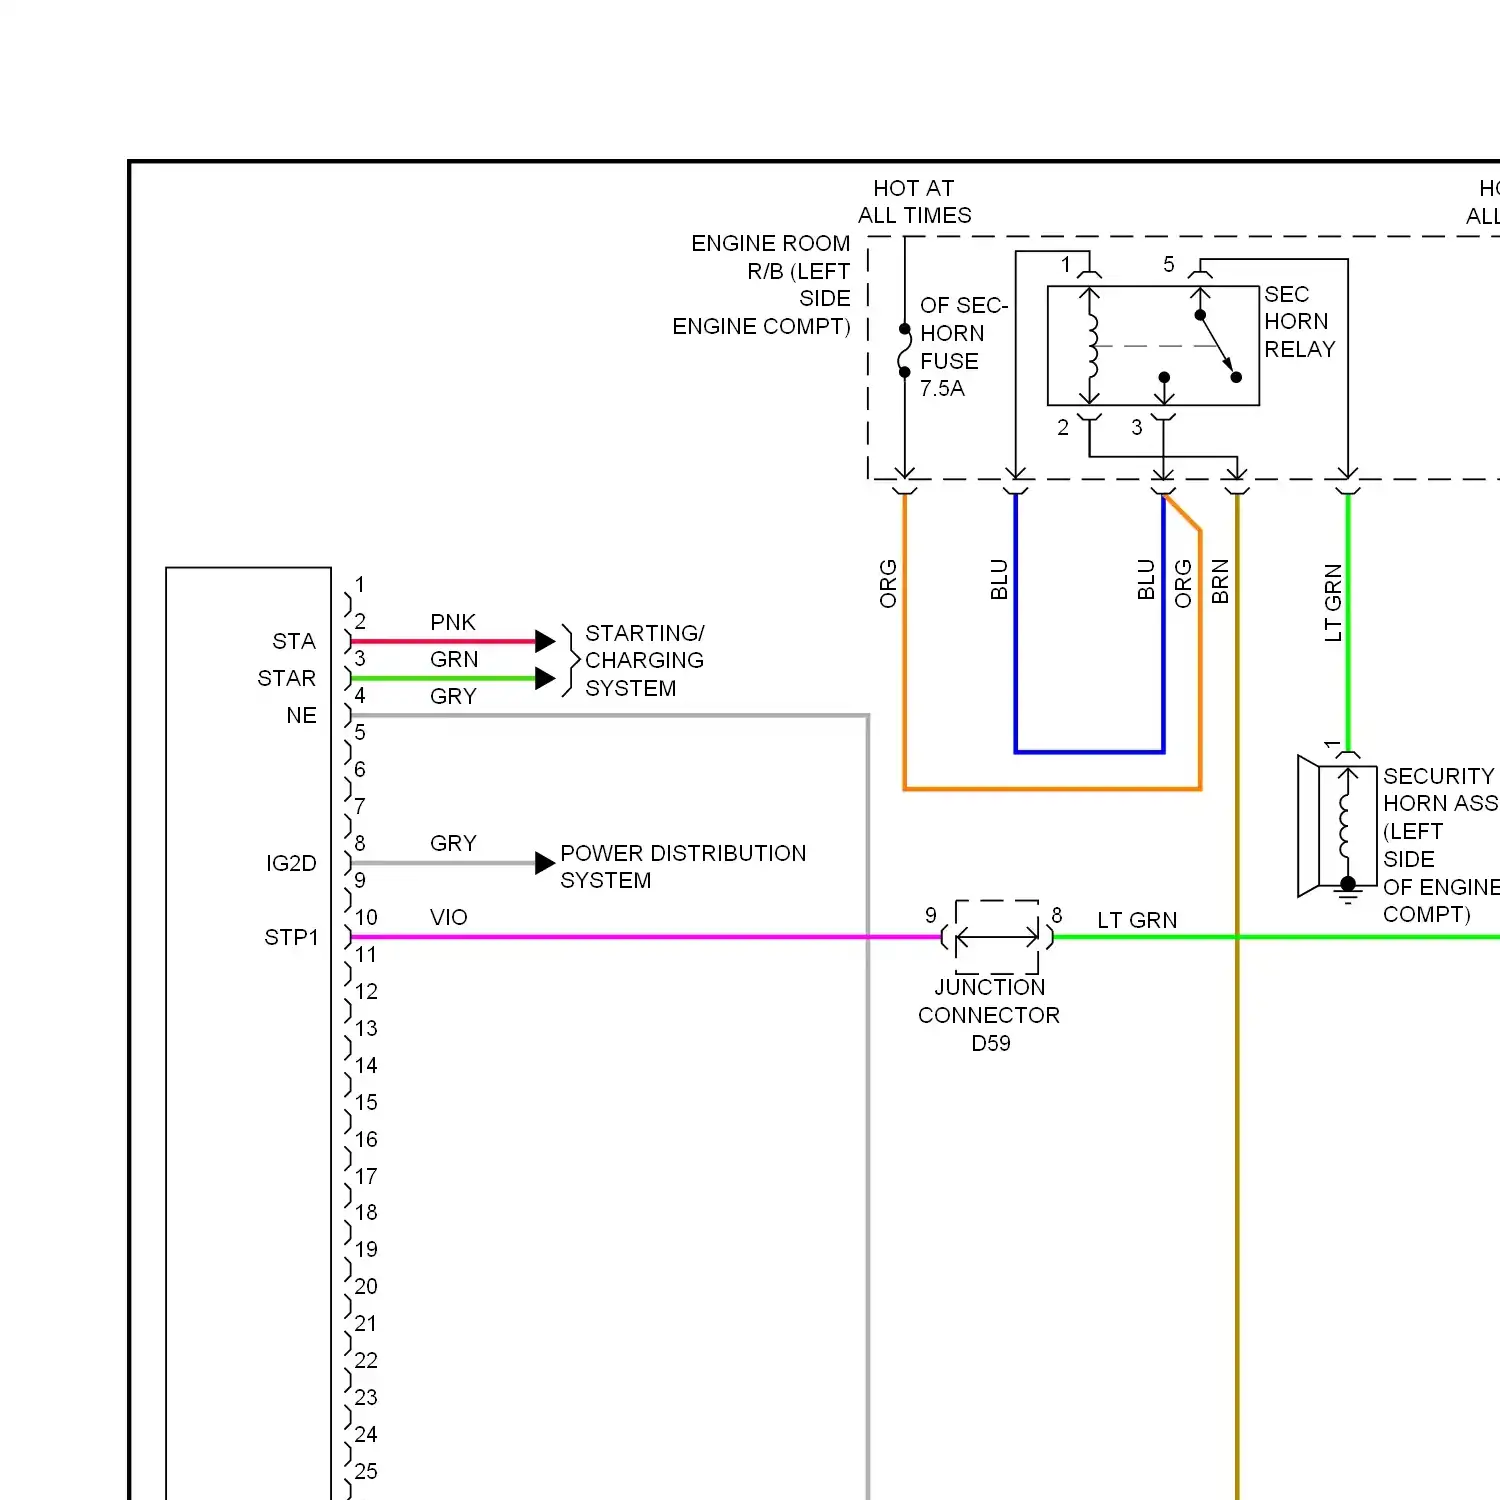
Task: Click the GRY label above the IG2D wire
Action: [453, 843]
